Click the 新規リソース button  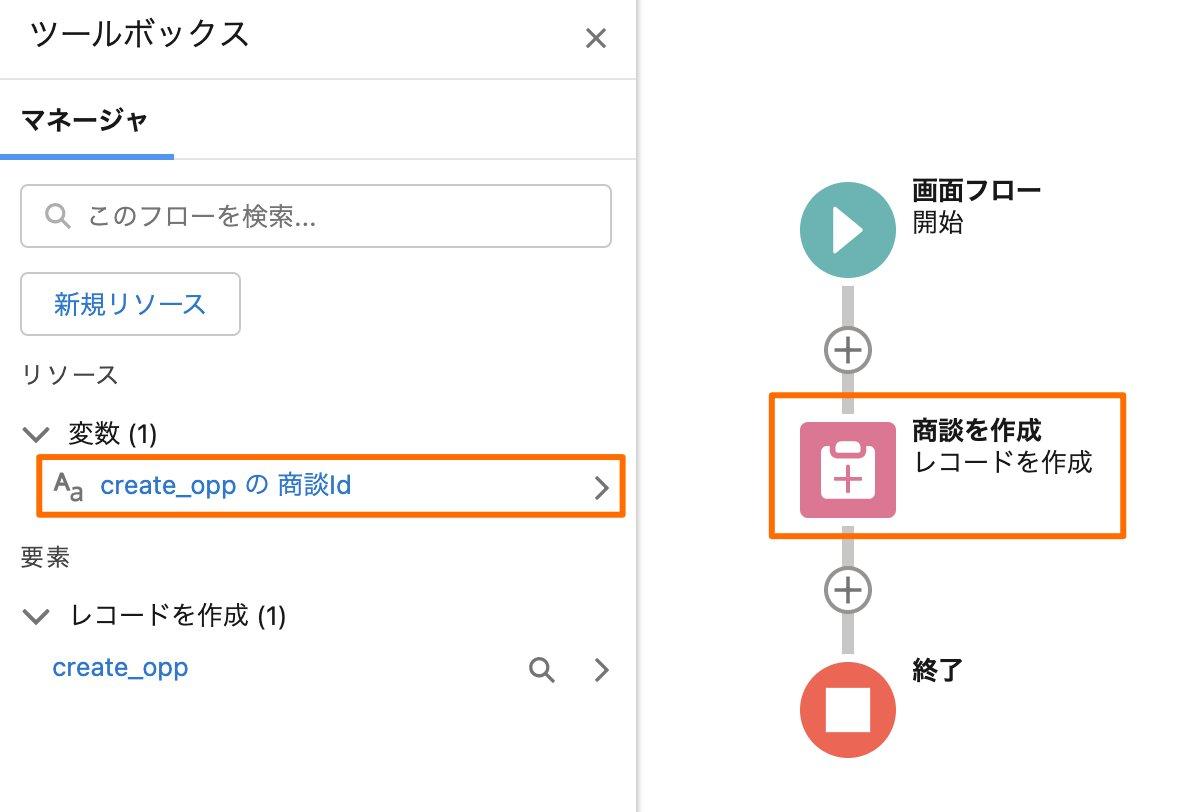(130, 304)
